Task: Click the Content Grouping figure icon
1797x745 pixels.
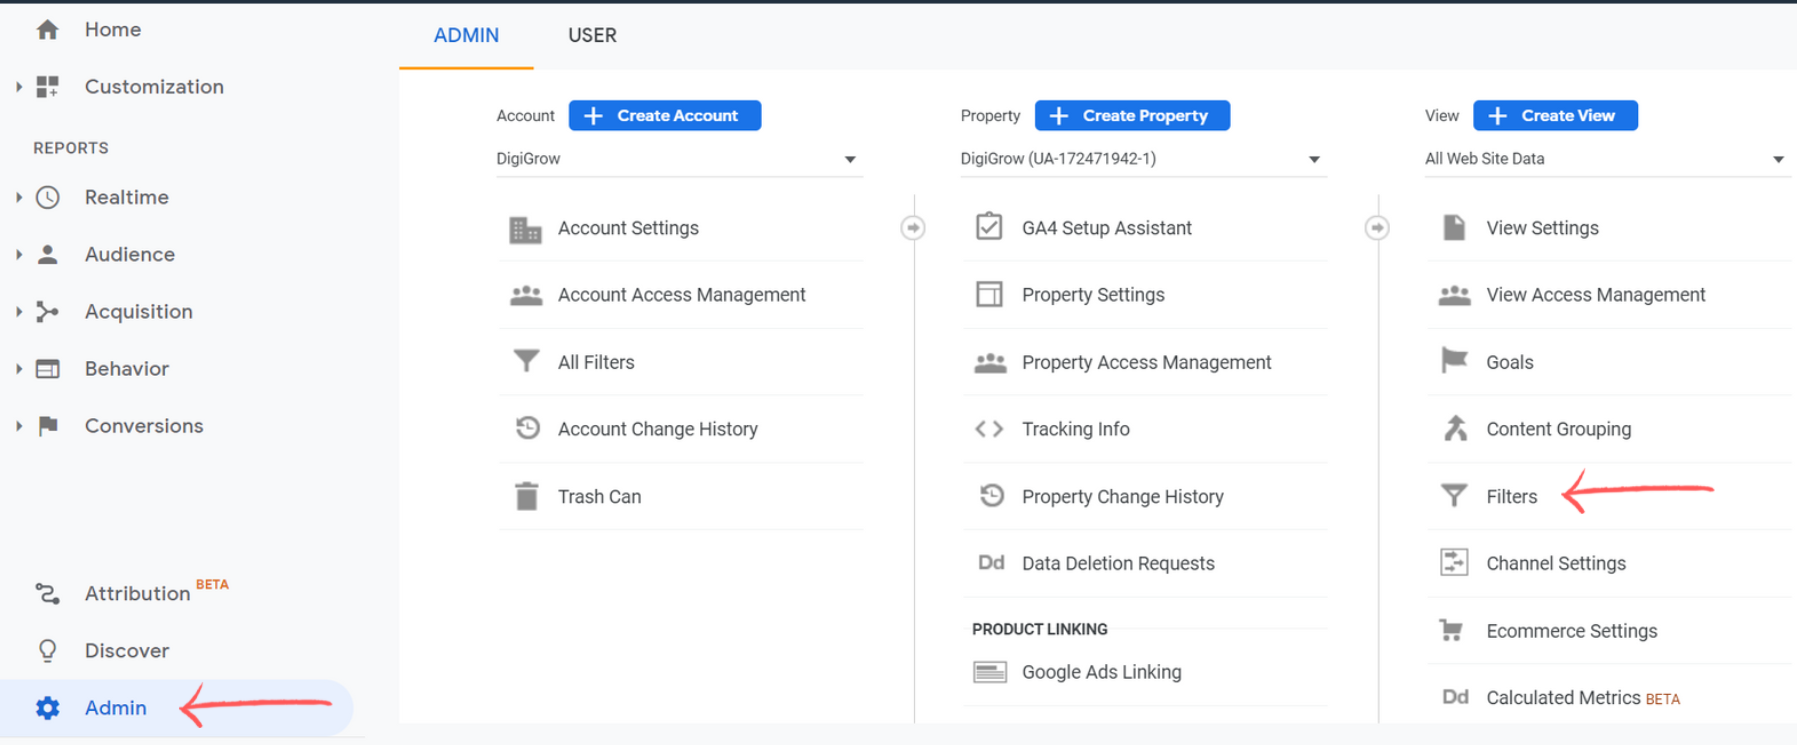Action: (1455, 428)
